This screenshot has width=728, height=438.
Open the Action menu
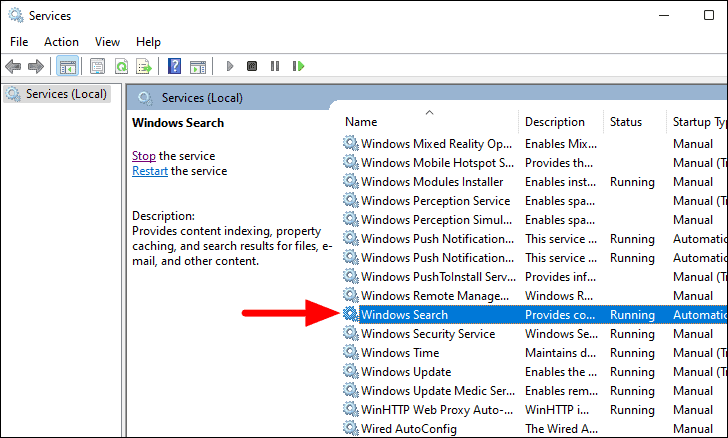61,42
